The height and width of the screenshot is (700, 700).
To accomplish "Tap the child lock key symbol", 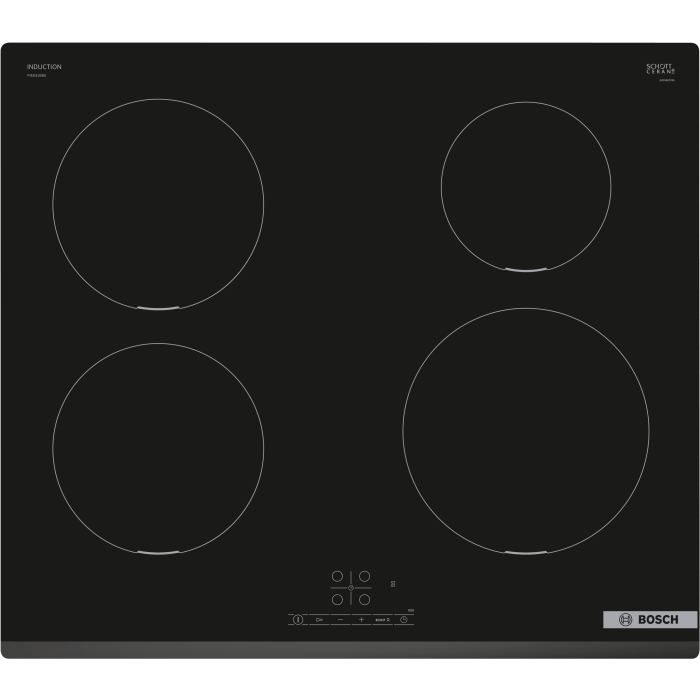I will [x=319, y=620].
